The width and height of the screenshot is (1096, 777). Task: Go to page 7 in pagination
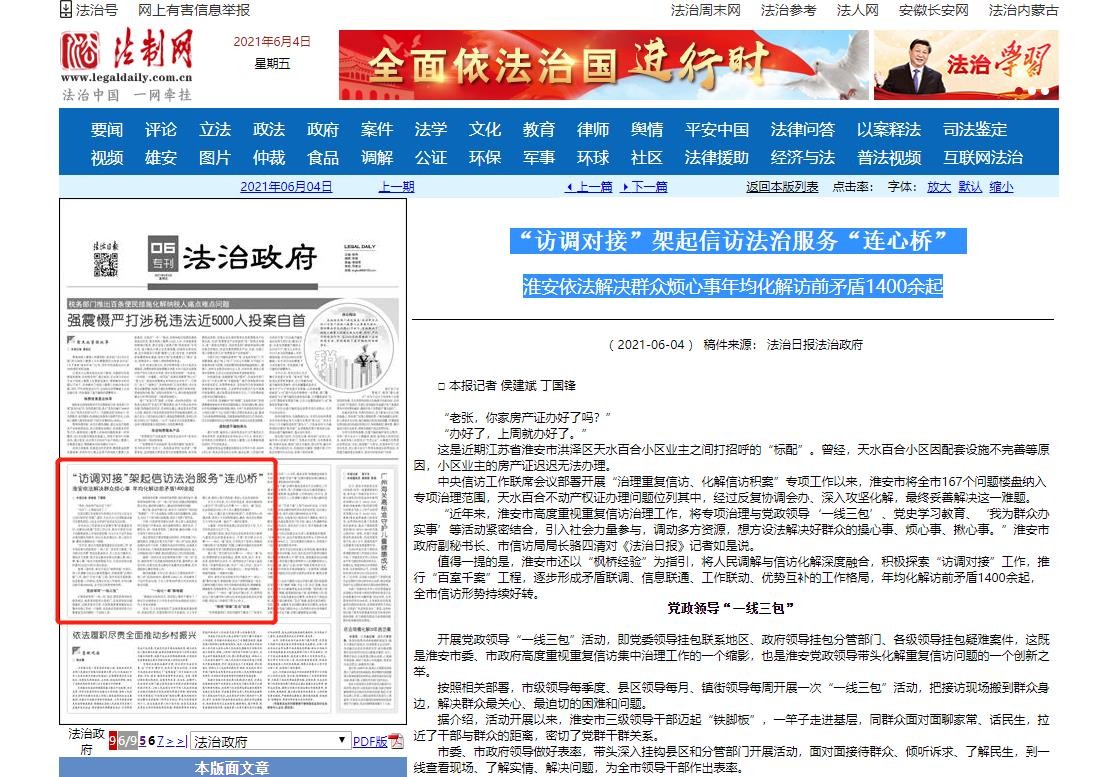click(x=160, y=741)
